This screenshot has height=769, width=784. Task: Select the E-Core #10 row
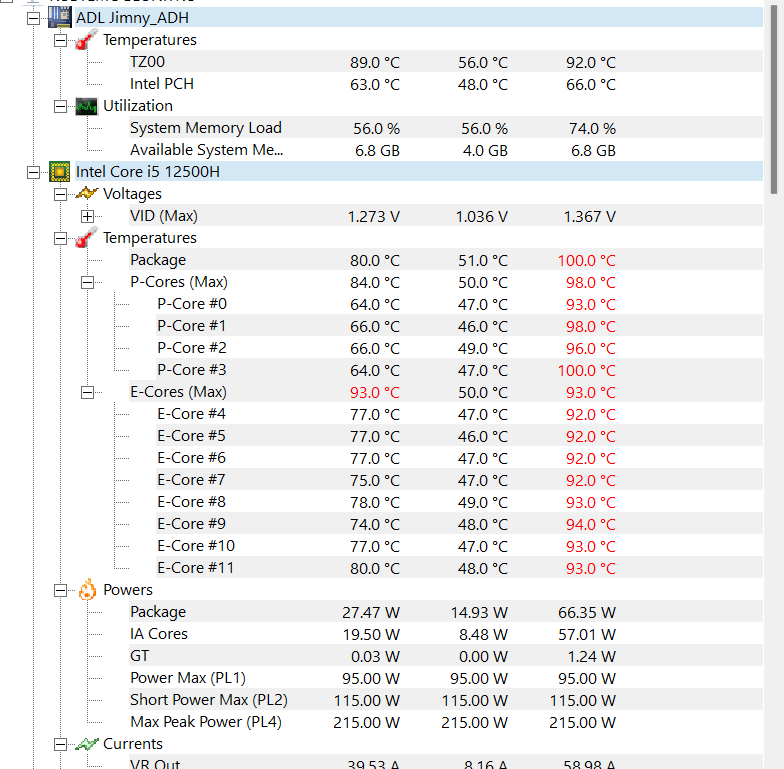(460, 546)
